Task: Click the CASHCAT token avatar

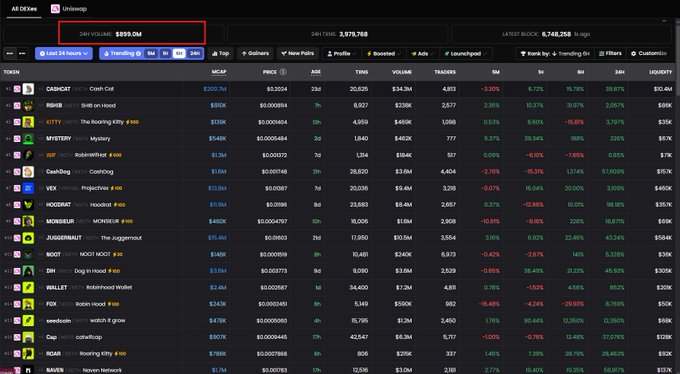Action: (x=28, y=89)
